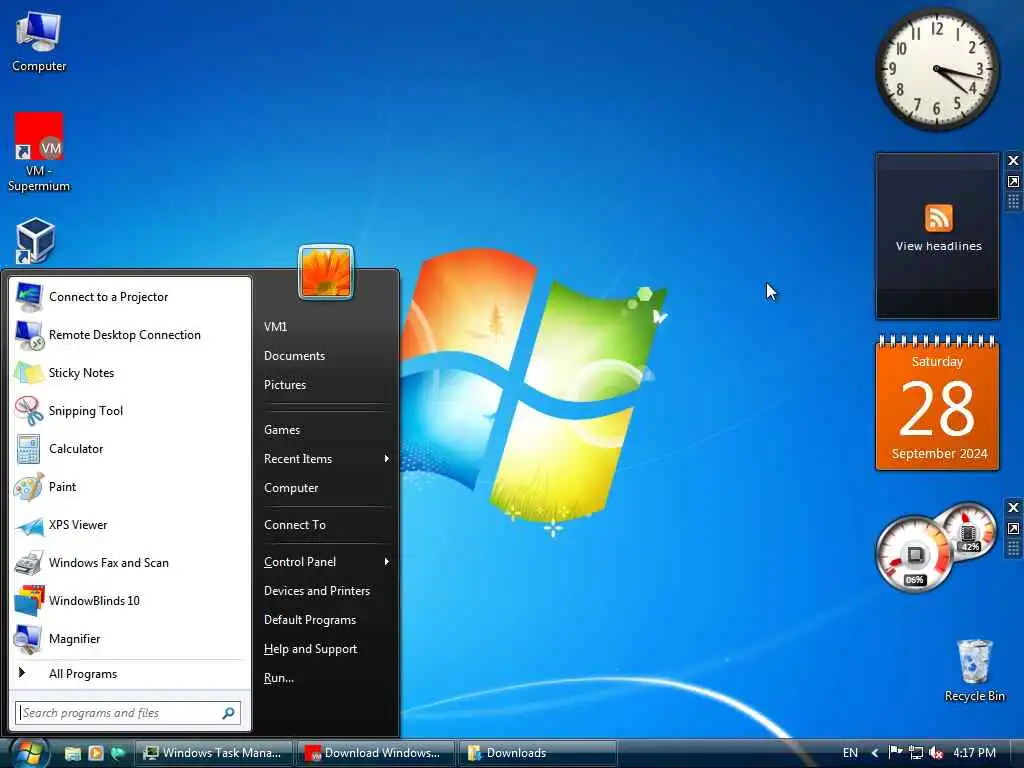Click the third quick launch icon
Screen dimensions: 1024x768
point(118,753)
